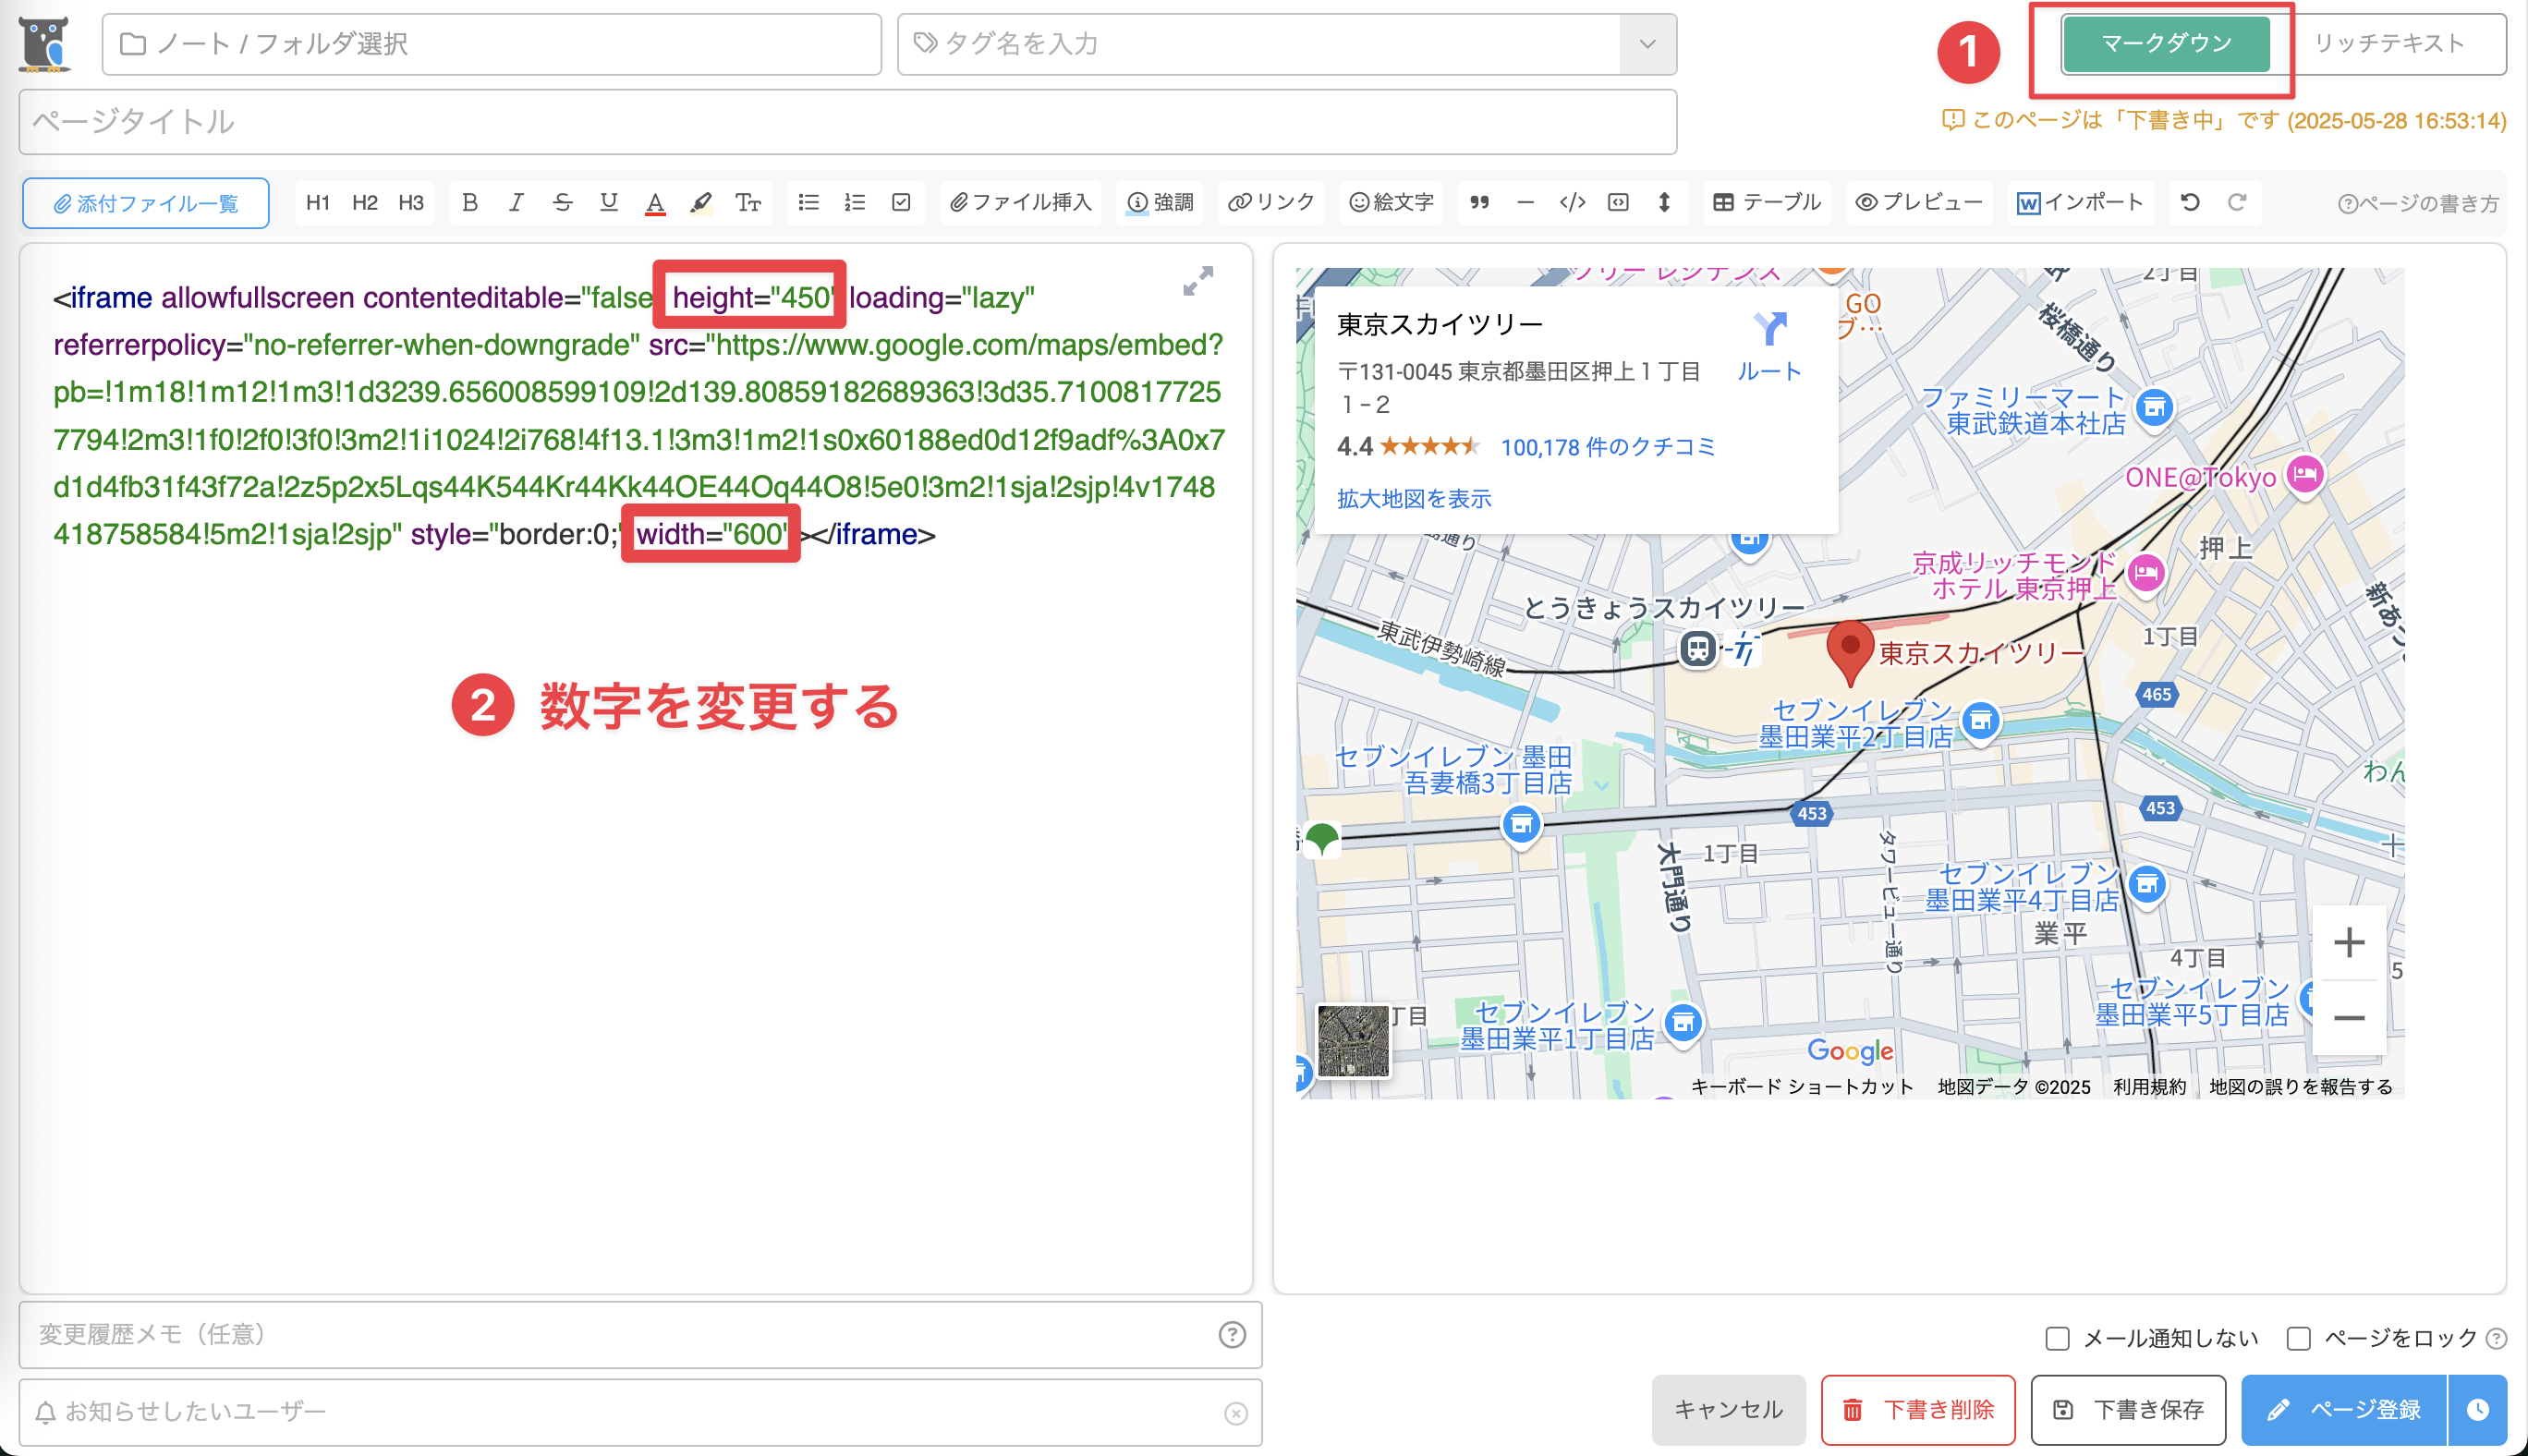Open the text color tool
2528x1456 pixels.
pos(655,203)
